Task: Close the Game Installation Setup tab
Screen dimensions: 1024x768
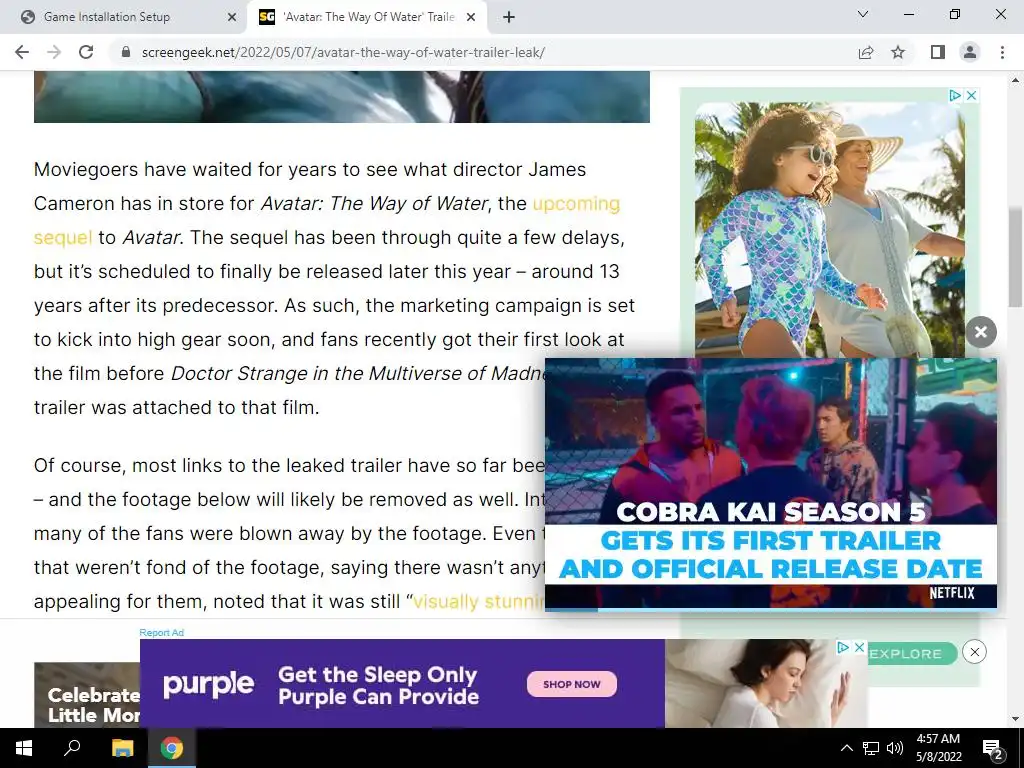Action: point(232,17)
